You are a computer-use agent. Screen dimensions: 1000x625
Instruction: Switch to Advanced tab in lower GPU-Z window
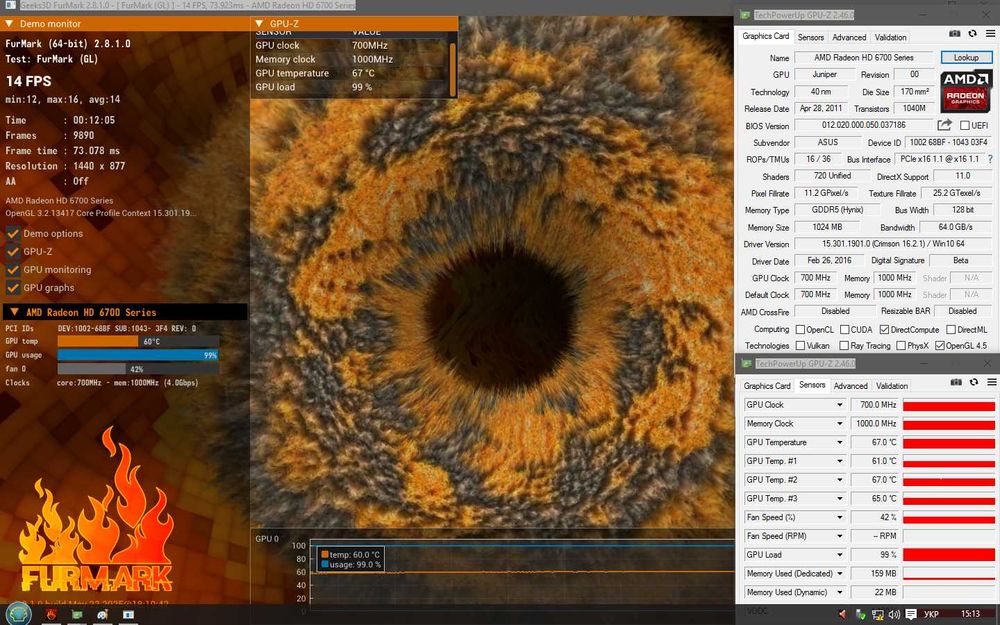click(850, 386)
